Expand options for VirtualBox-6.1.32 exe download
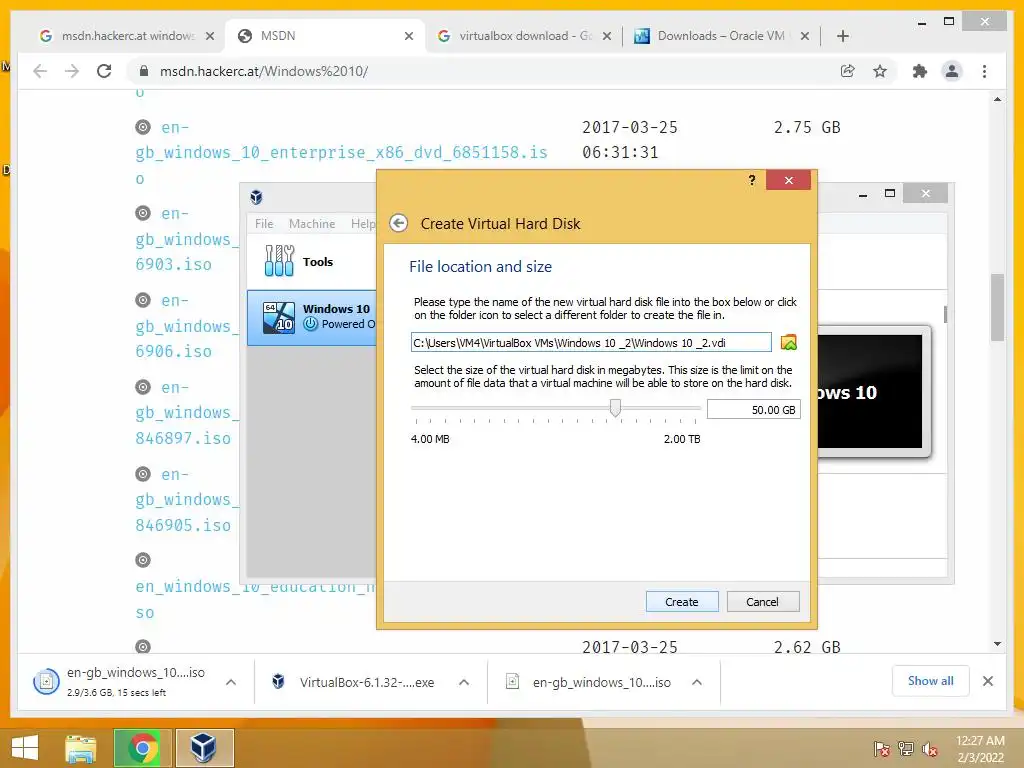Viewport: 1024px width, 768px height. [464, 682]
